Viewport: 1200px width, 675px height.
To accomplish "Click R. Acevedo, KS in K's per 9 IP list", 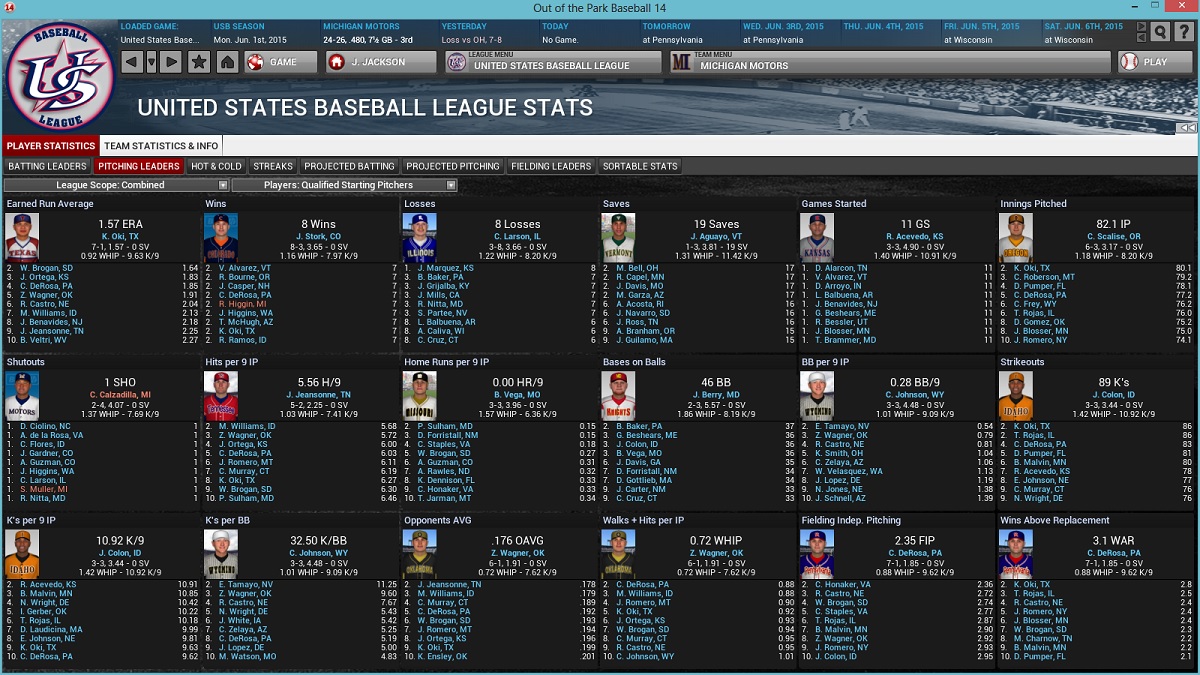I will click(47, 584).
